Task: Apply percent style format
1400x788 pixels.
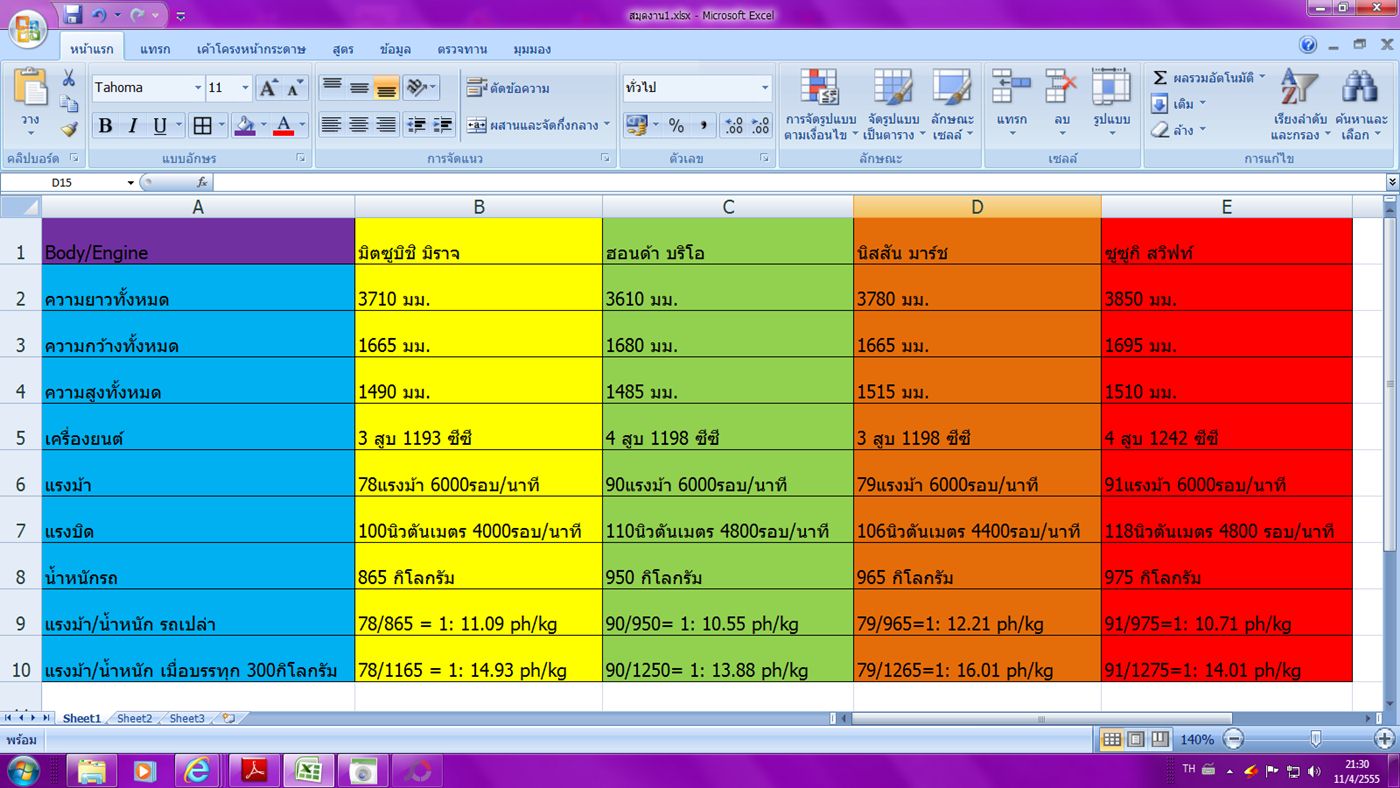Action: coord(677,126)
